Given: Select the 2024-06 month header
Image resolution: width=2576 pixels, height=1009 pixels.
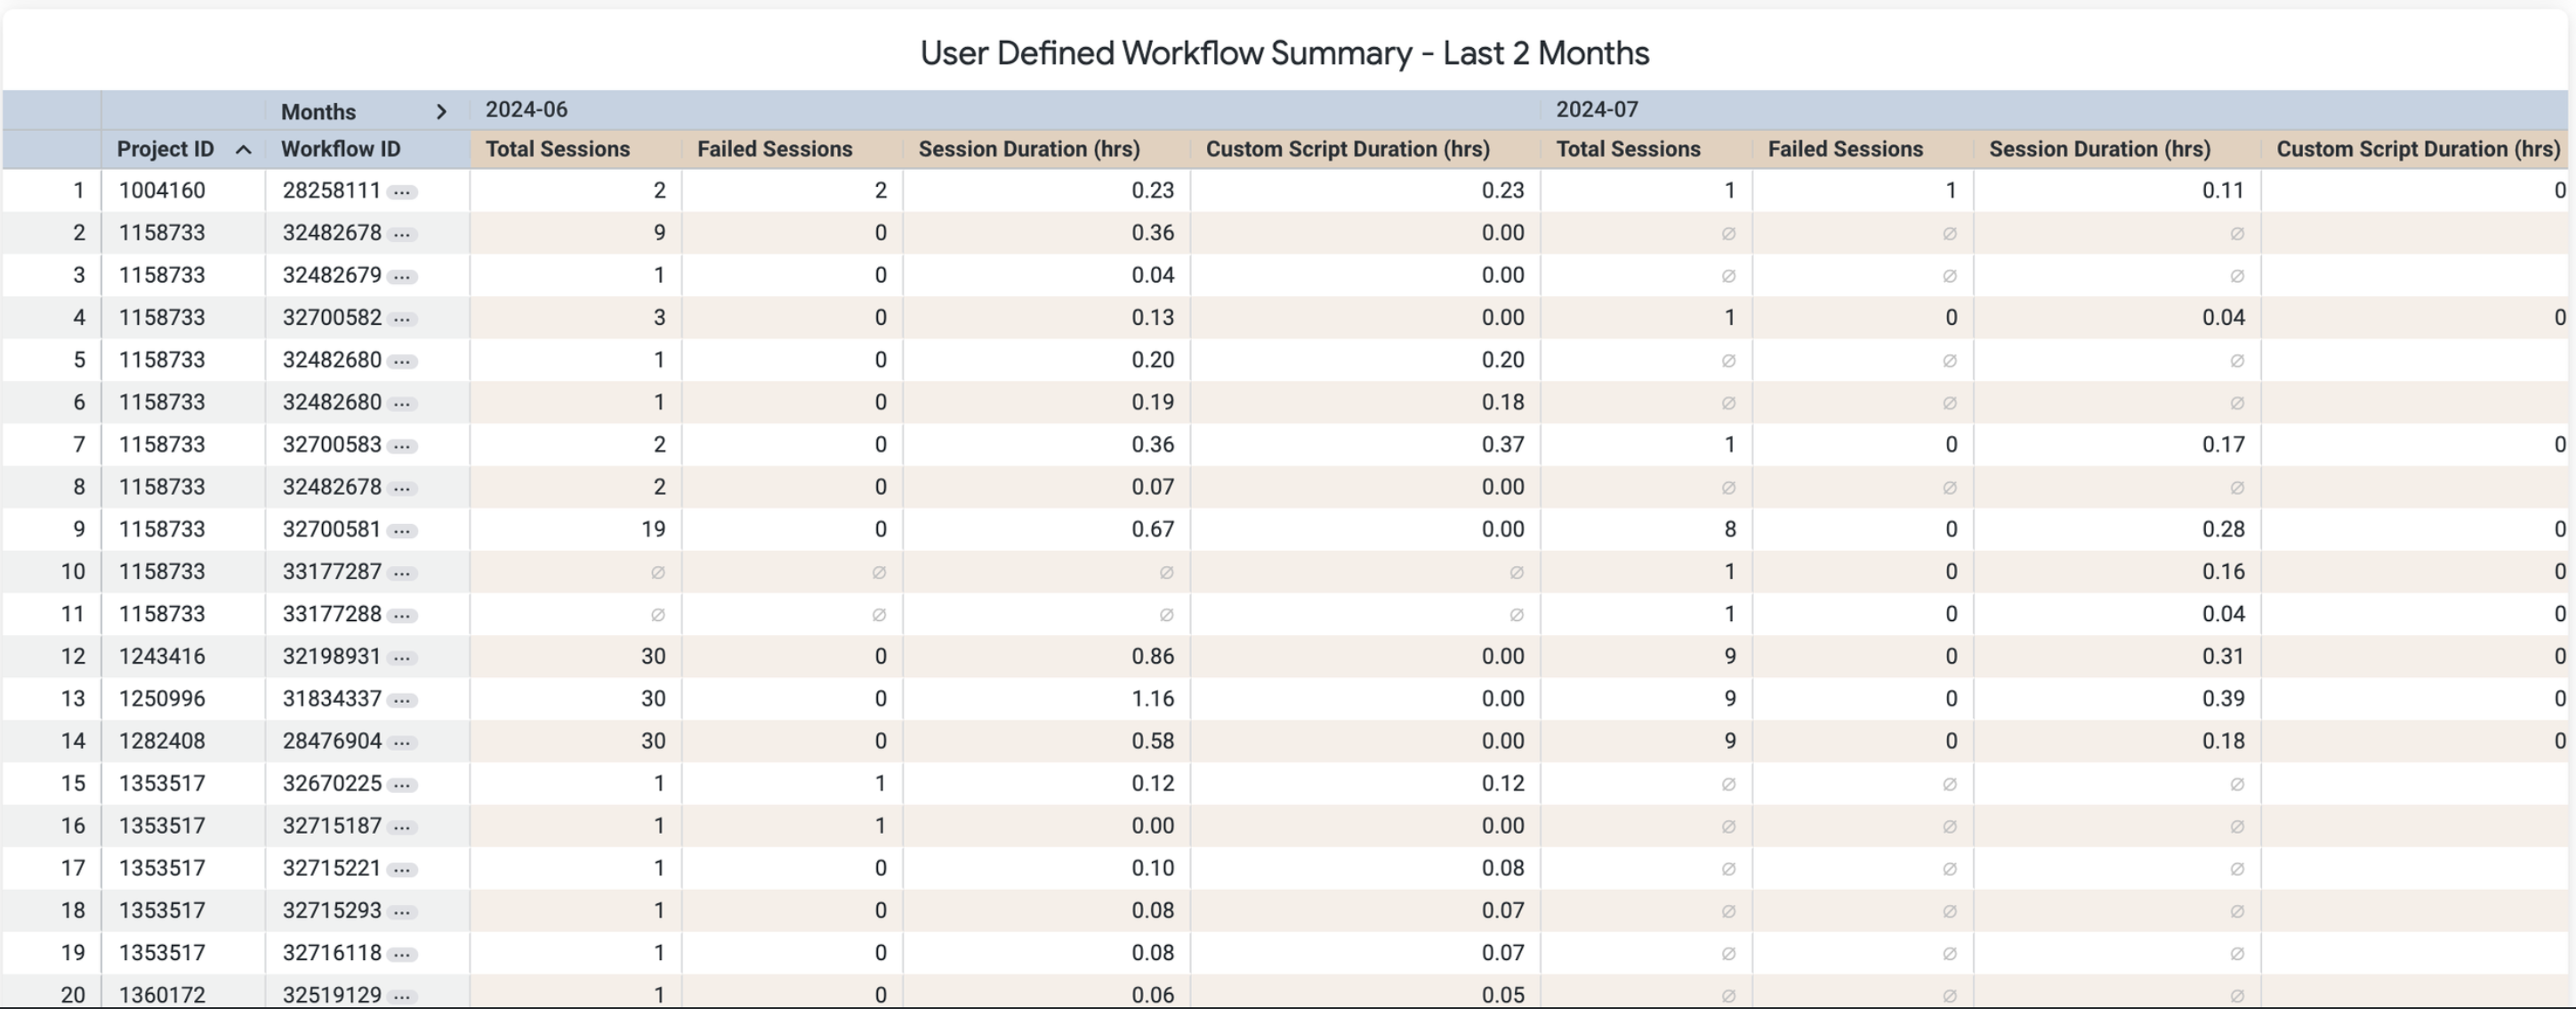Looking at the screenshot, I should (526, 110).
